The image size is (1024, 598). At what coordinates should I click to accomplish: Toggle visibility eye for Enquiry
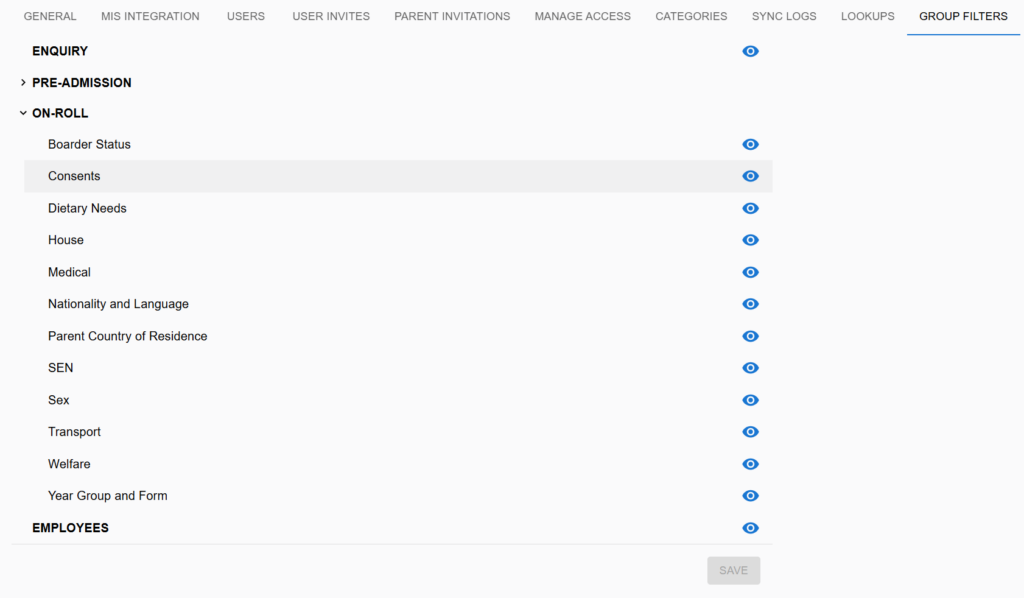pyautogui.click(x=750, y=51)
